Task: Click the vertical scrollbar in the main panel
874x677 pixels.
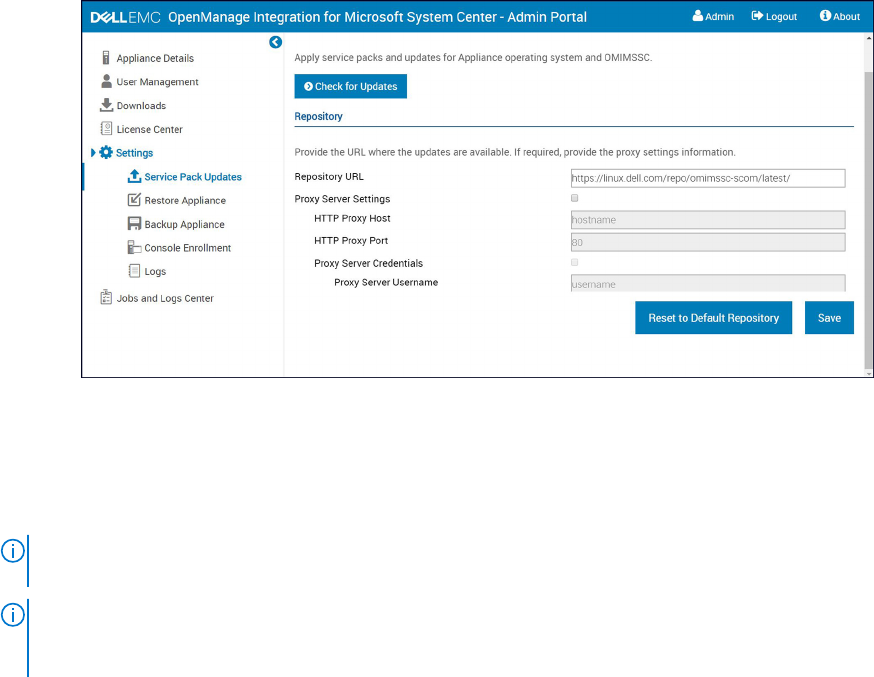Action: point(868,220)
